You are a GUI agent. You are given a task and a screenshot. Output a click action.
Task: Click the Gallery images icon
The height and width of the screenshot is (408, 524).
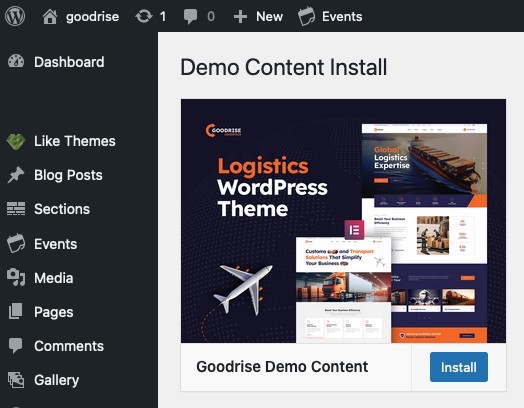click(16, 380)
